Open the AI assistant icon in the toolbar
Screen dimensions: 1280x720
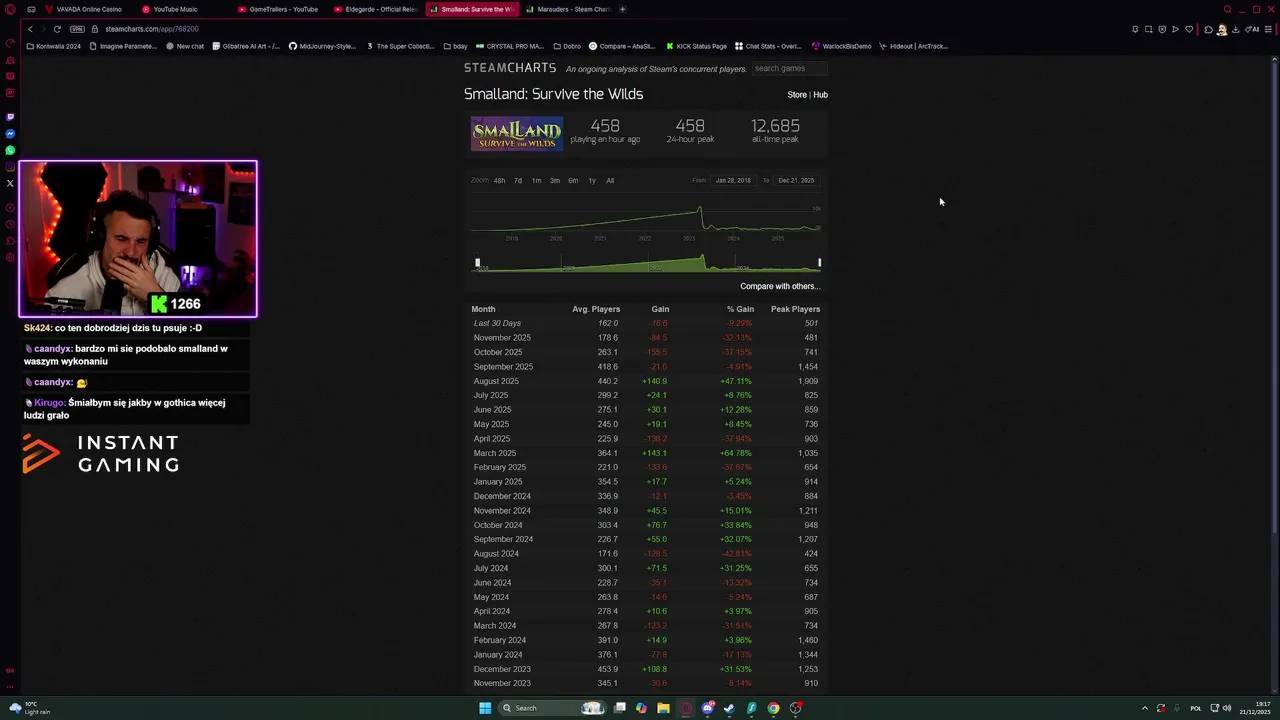coord(1252,29)
